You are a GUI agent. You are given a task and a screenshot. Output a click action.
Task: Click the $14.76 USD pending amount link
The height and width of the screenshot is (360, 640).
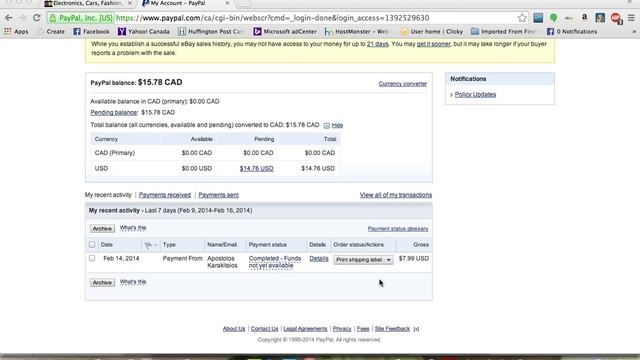(256, 168)
